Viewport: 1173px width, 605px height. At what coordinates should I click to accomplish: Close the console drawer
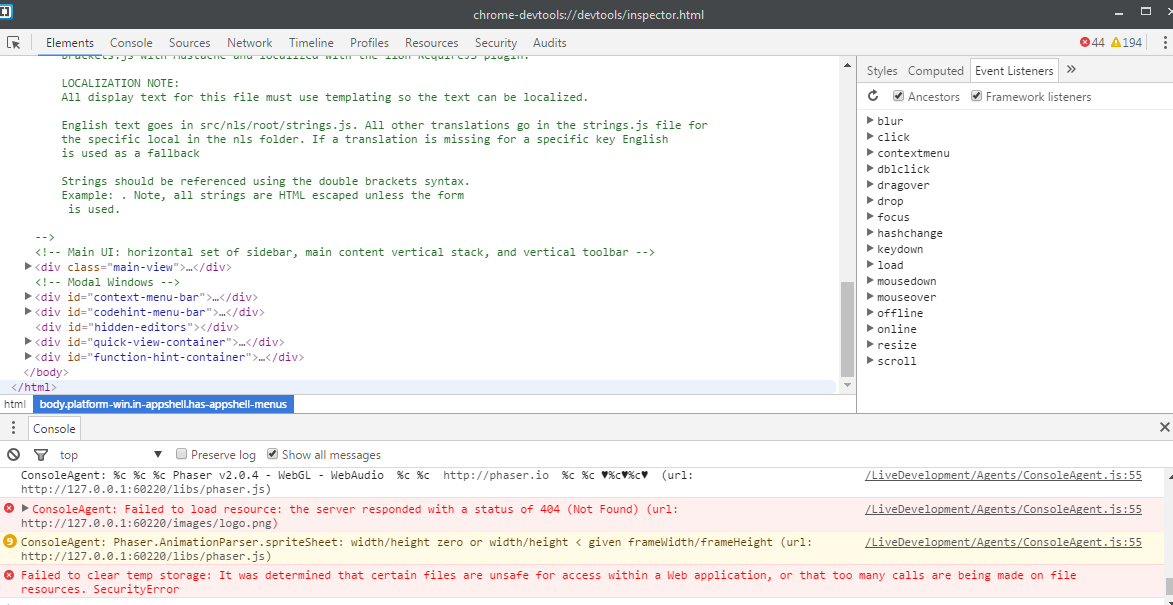pyautogui.click(x=1164, y=428)
